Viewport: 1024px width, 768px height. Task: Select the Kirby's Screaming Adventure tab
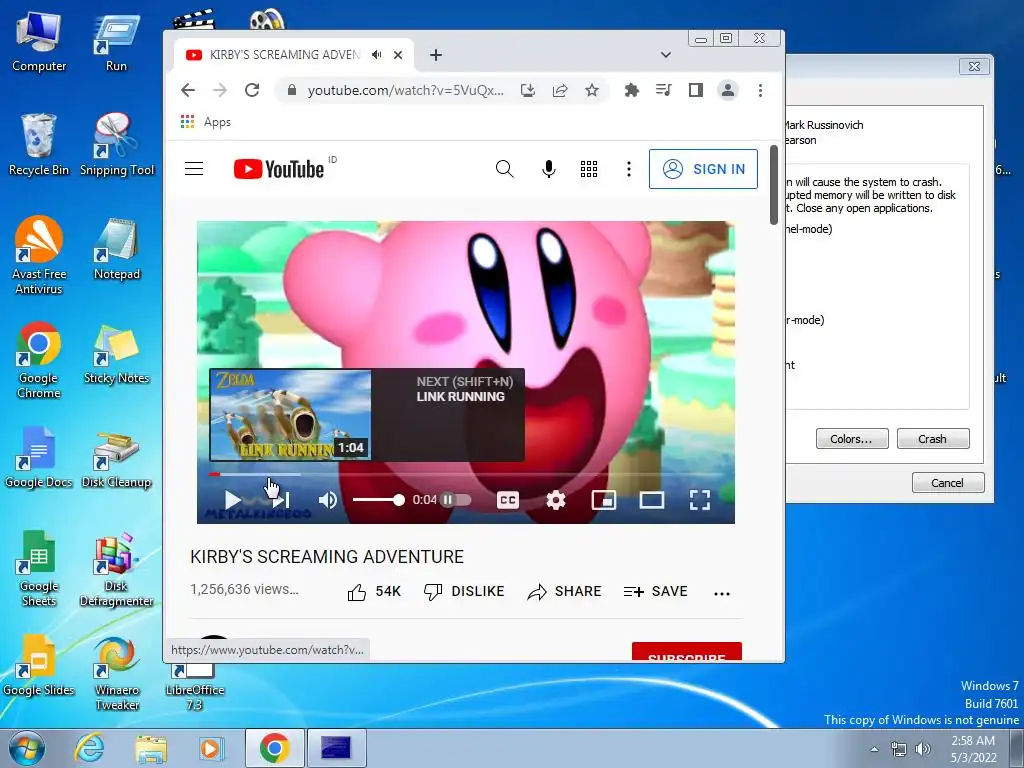[x=294, y=55]
